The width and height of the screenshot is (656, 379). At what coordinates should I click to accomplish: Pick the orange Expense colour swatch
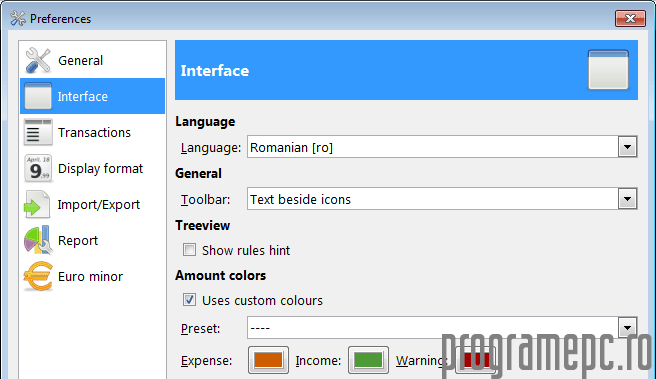coord(268,360)
